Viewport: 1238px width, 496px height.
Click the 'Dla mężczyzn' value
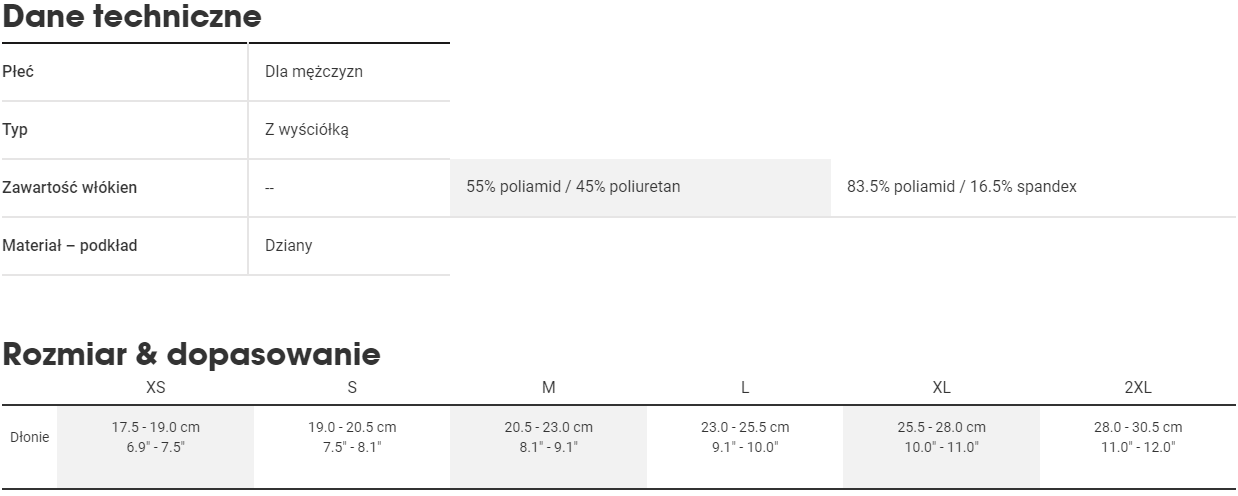[x=313, y=72]
